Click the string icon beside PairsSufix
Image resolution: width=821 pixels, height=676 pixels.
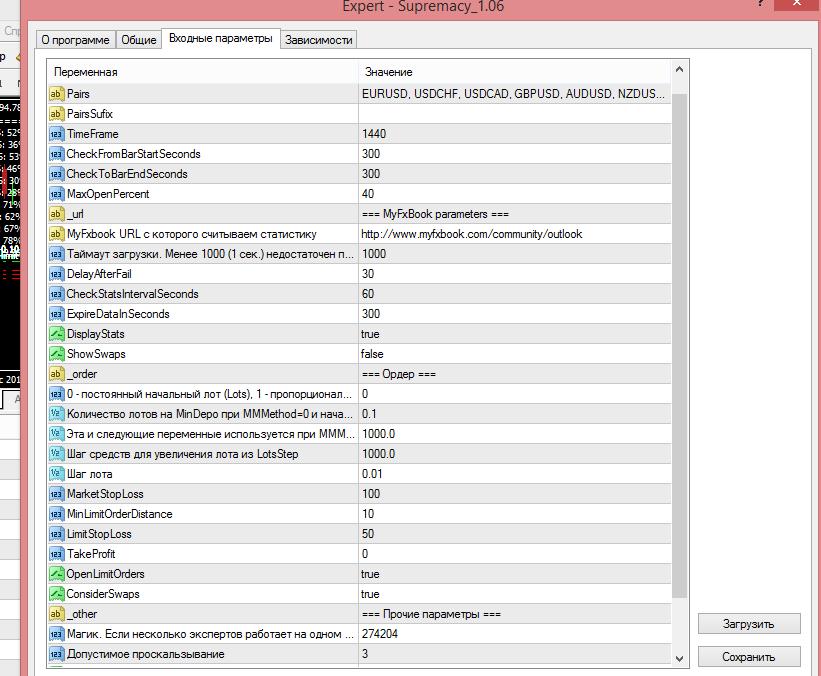(x=56, y=114)
